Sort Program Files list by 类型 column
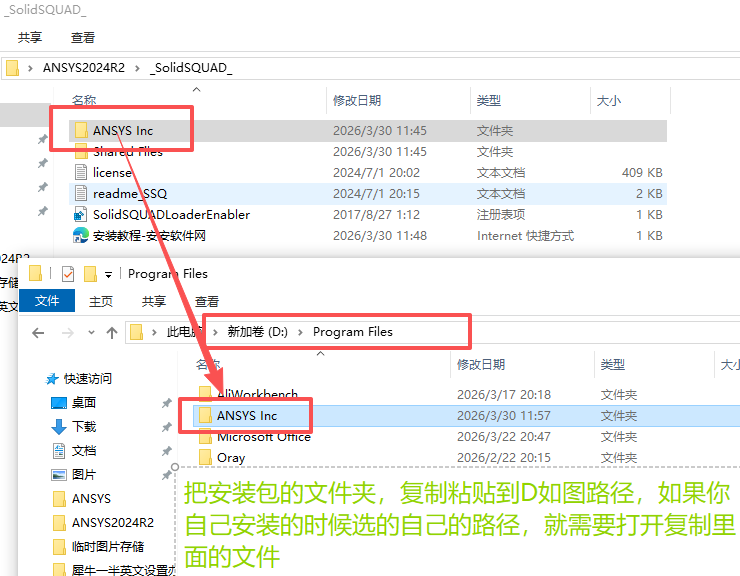The width and height of the screenshot is (740, 576). click(613, 364)
